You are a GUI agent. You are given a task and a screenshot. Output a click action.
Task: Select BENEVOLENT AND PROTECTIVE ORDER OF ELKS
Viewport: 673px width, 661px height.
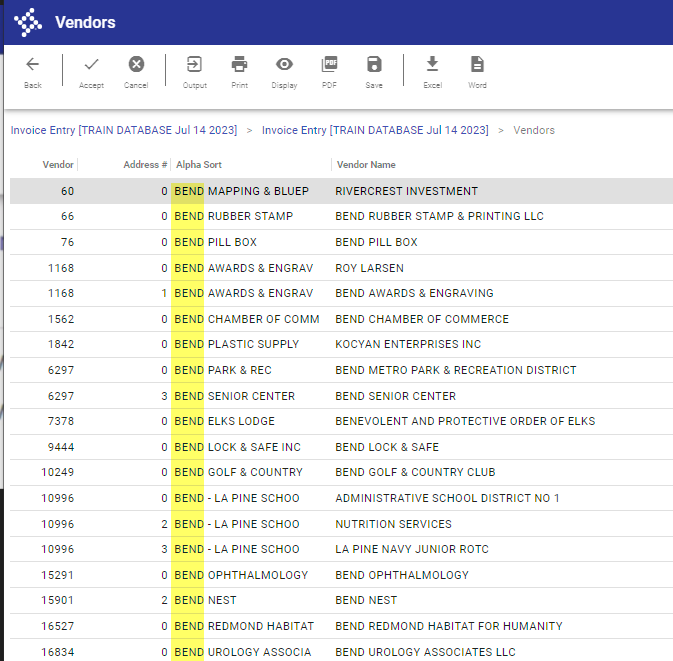click(x=465, y=421)
